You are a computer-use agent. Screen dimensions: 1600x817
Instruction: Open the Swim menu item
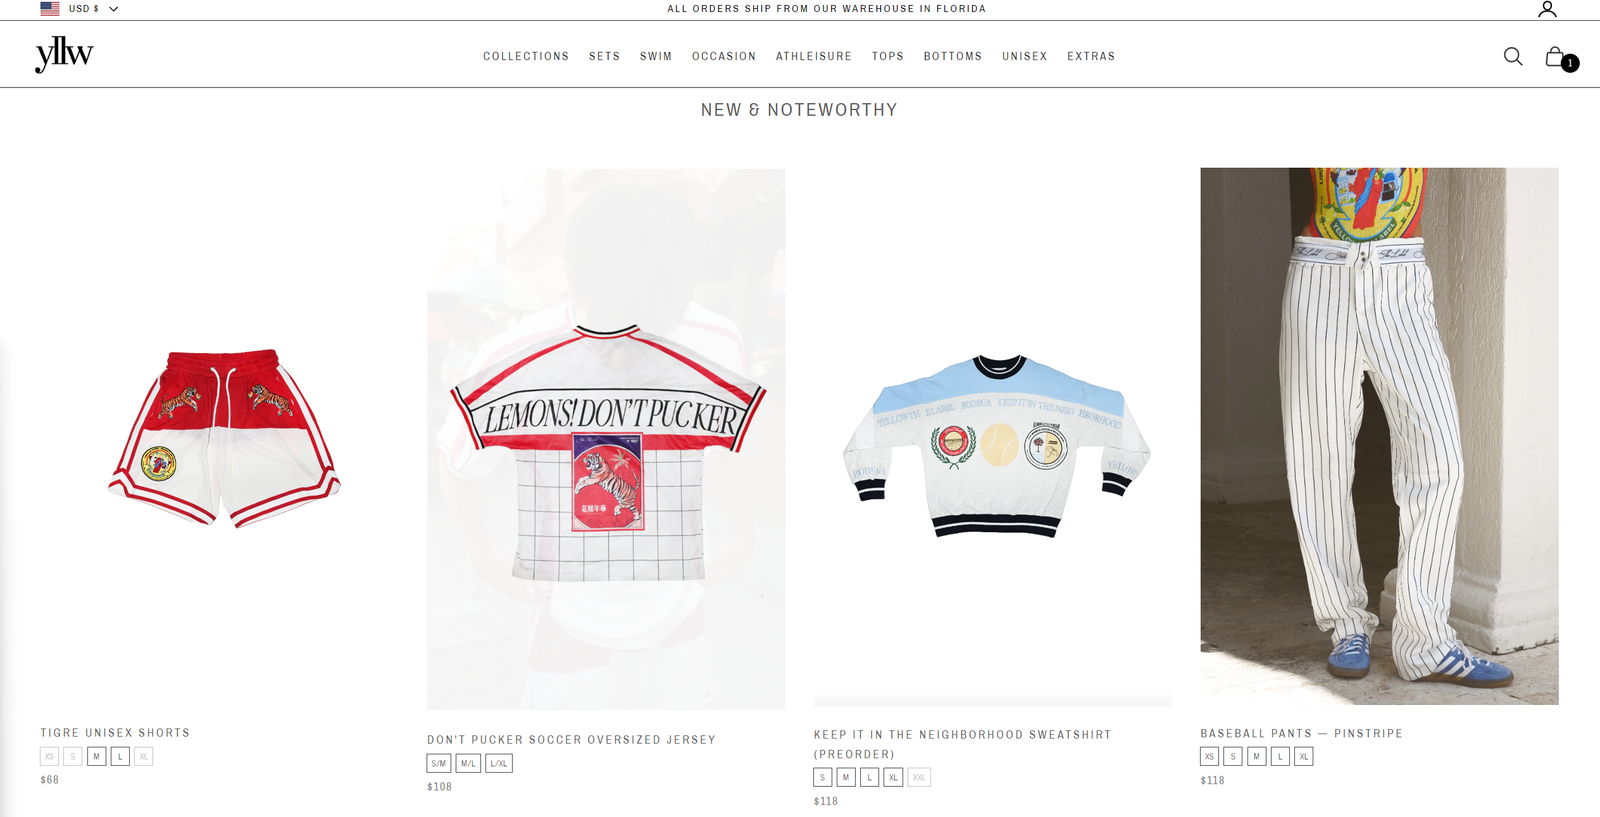(x=656, y=56)
